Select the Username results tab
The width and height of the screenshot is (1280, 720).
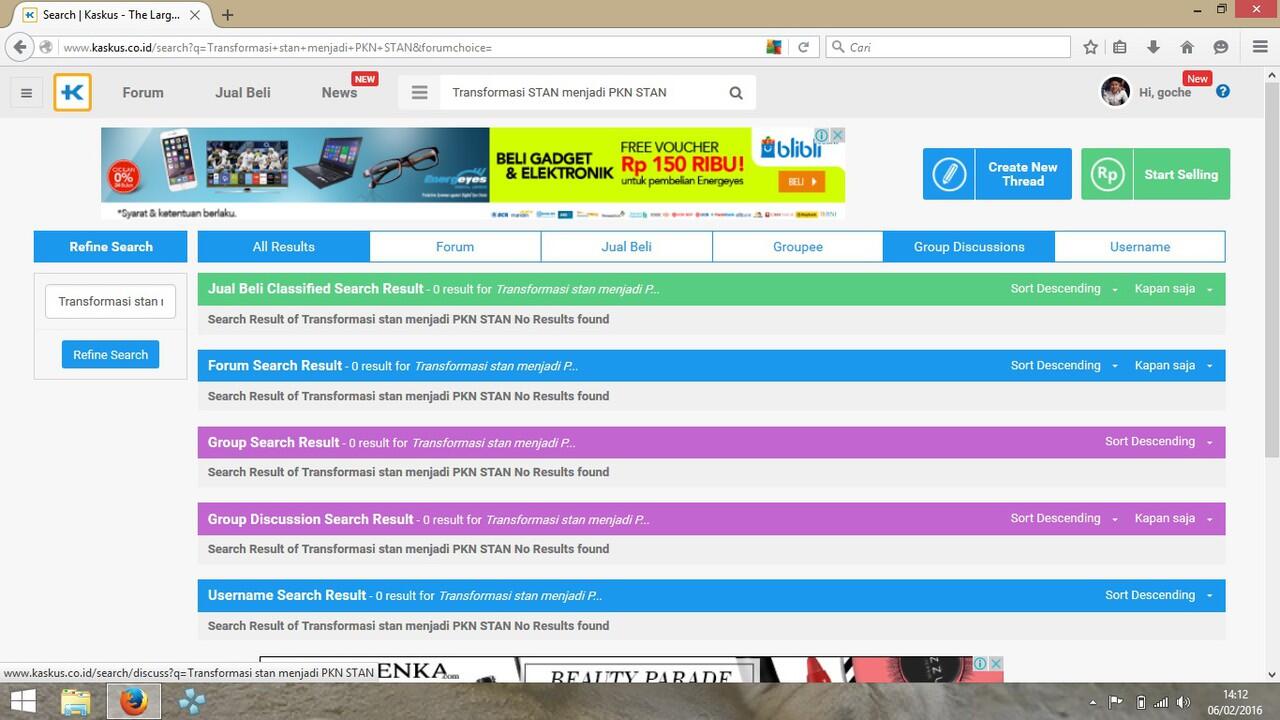tap(1139, 247)
